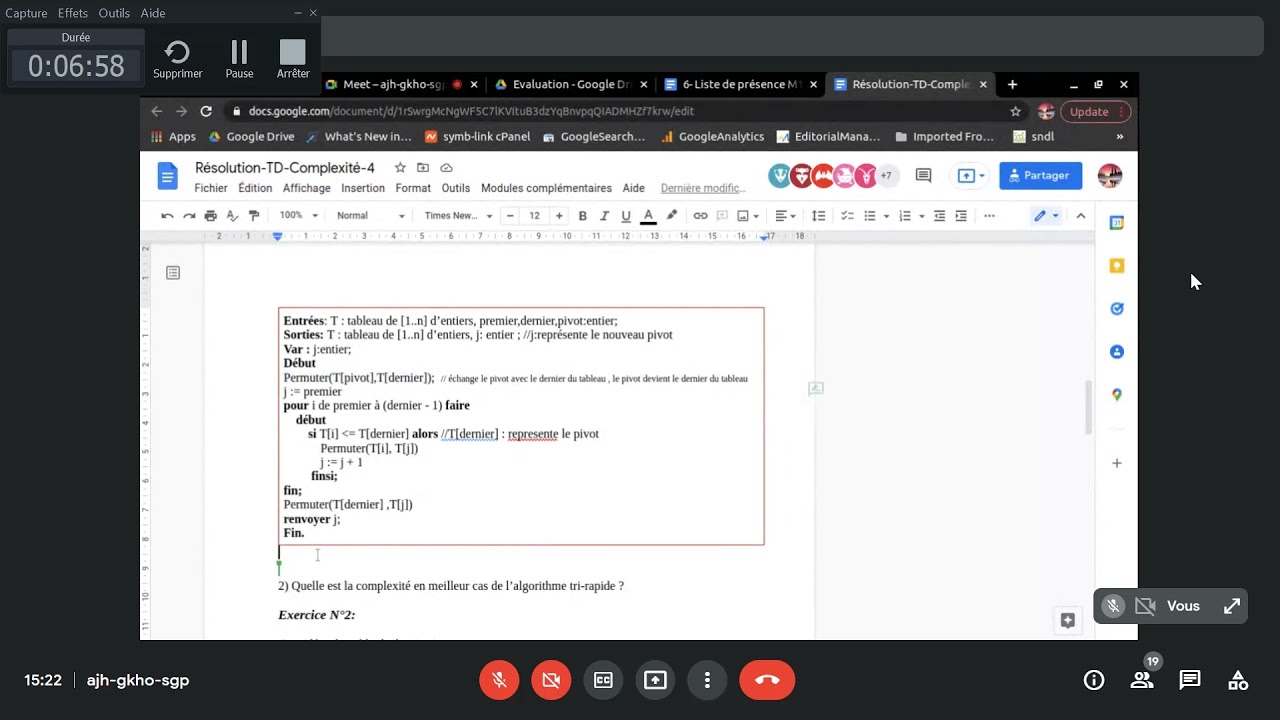Run spelling and grammar check icon
This screenshot has width=1280, height=720.
coord(232,216)
